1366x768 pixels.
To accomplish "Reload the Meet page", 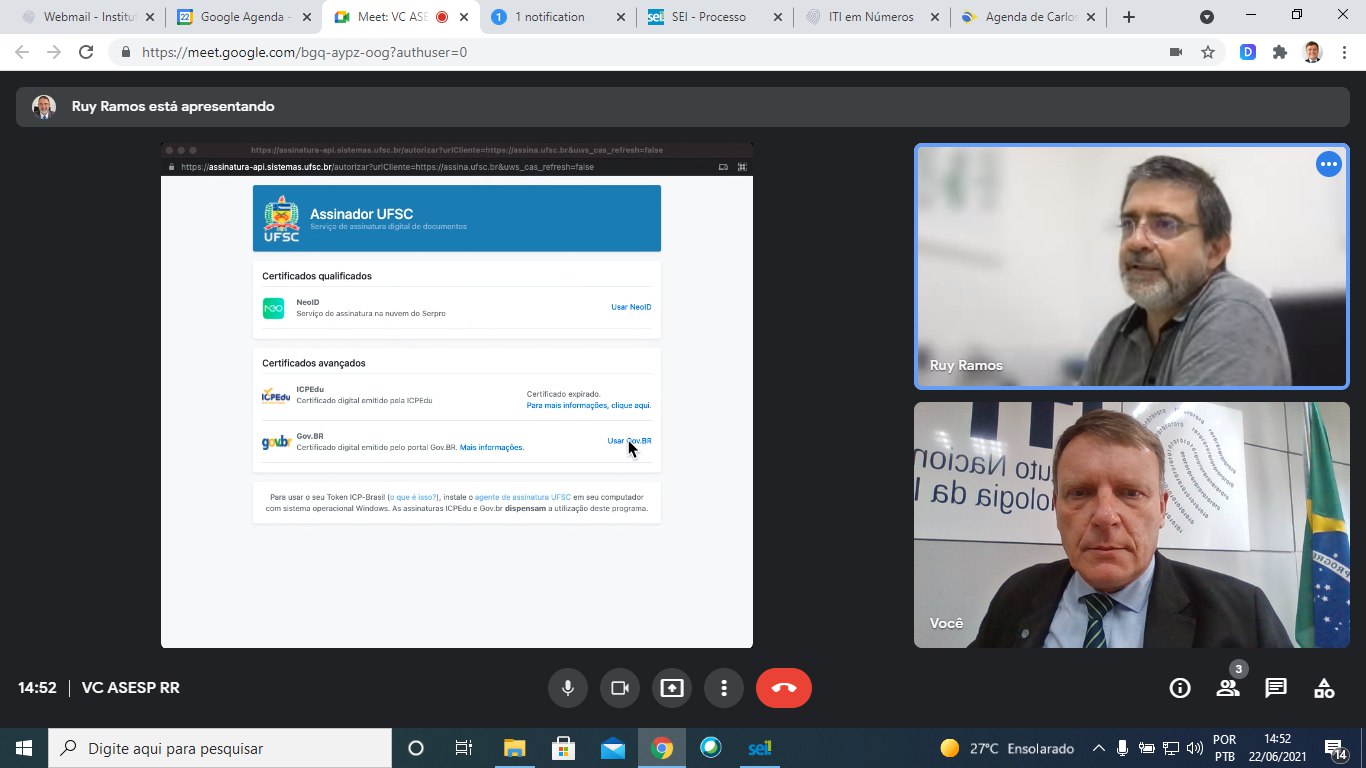I will coord(86,52).
